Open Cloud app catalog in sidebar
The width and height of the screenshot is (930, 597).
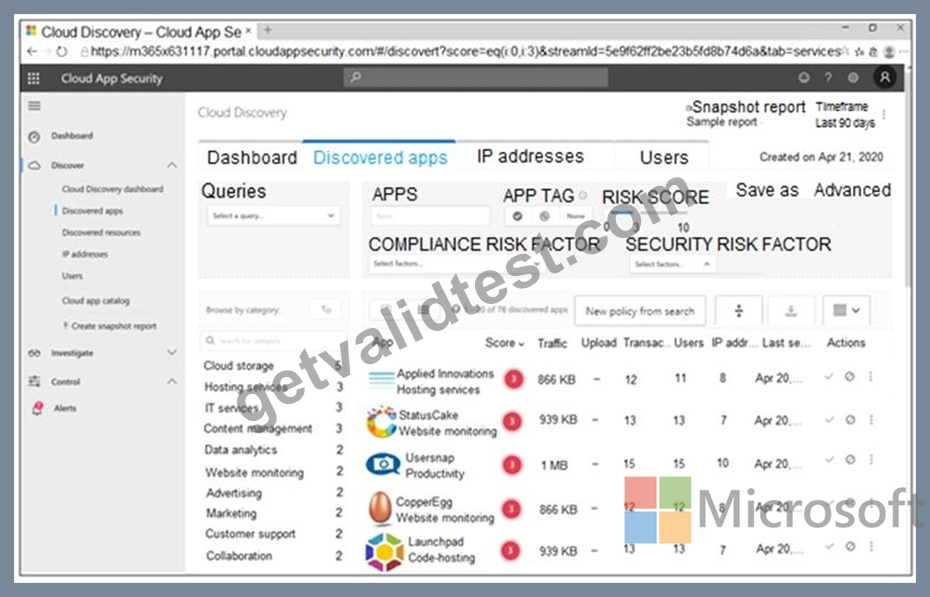95,301
